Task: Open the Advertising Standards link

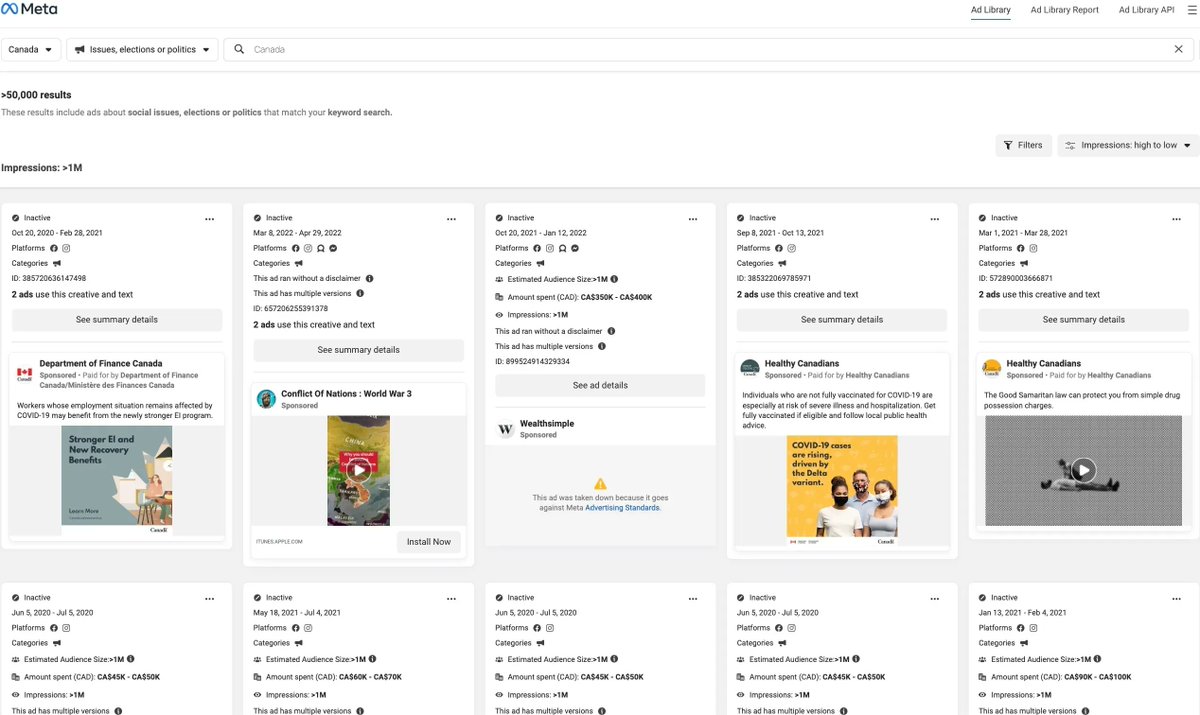Action: tap(622, 508)
